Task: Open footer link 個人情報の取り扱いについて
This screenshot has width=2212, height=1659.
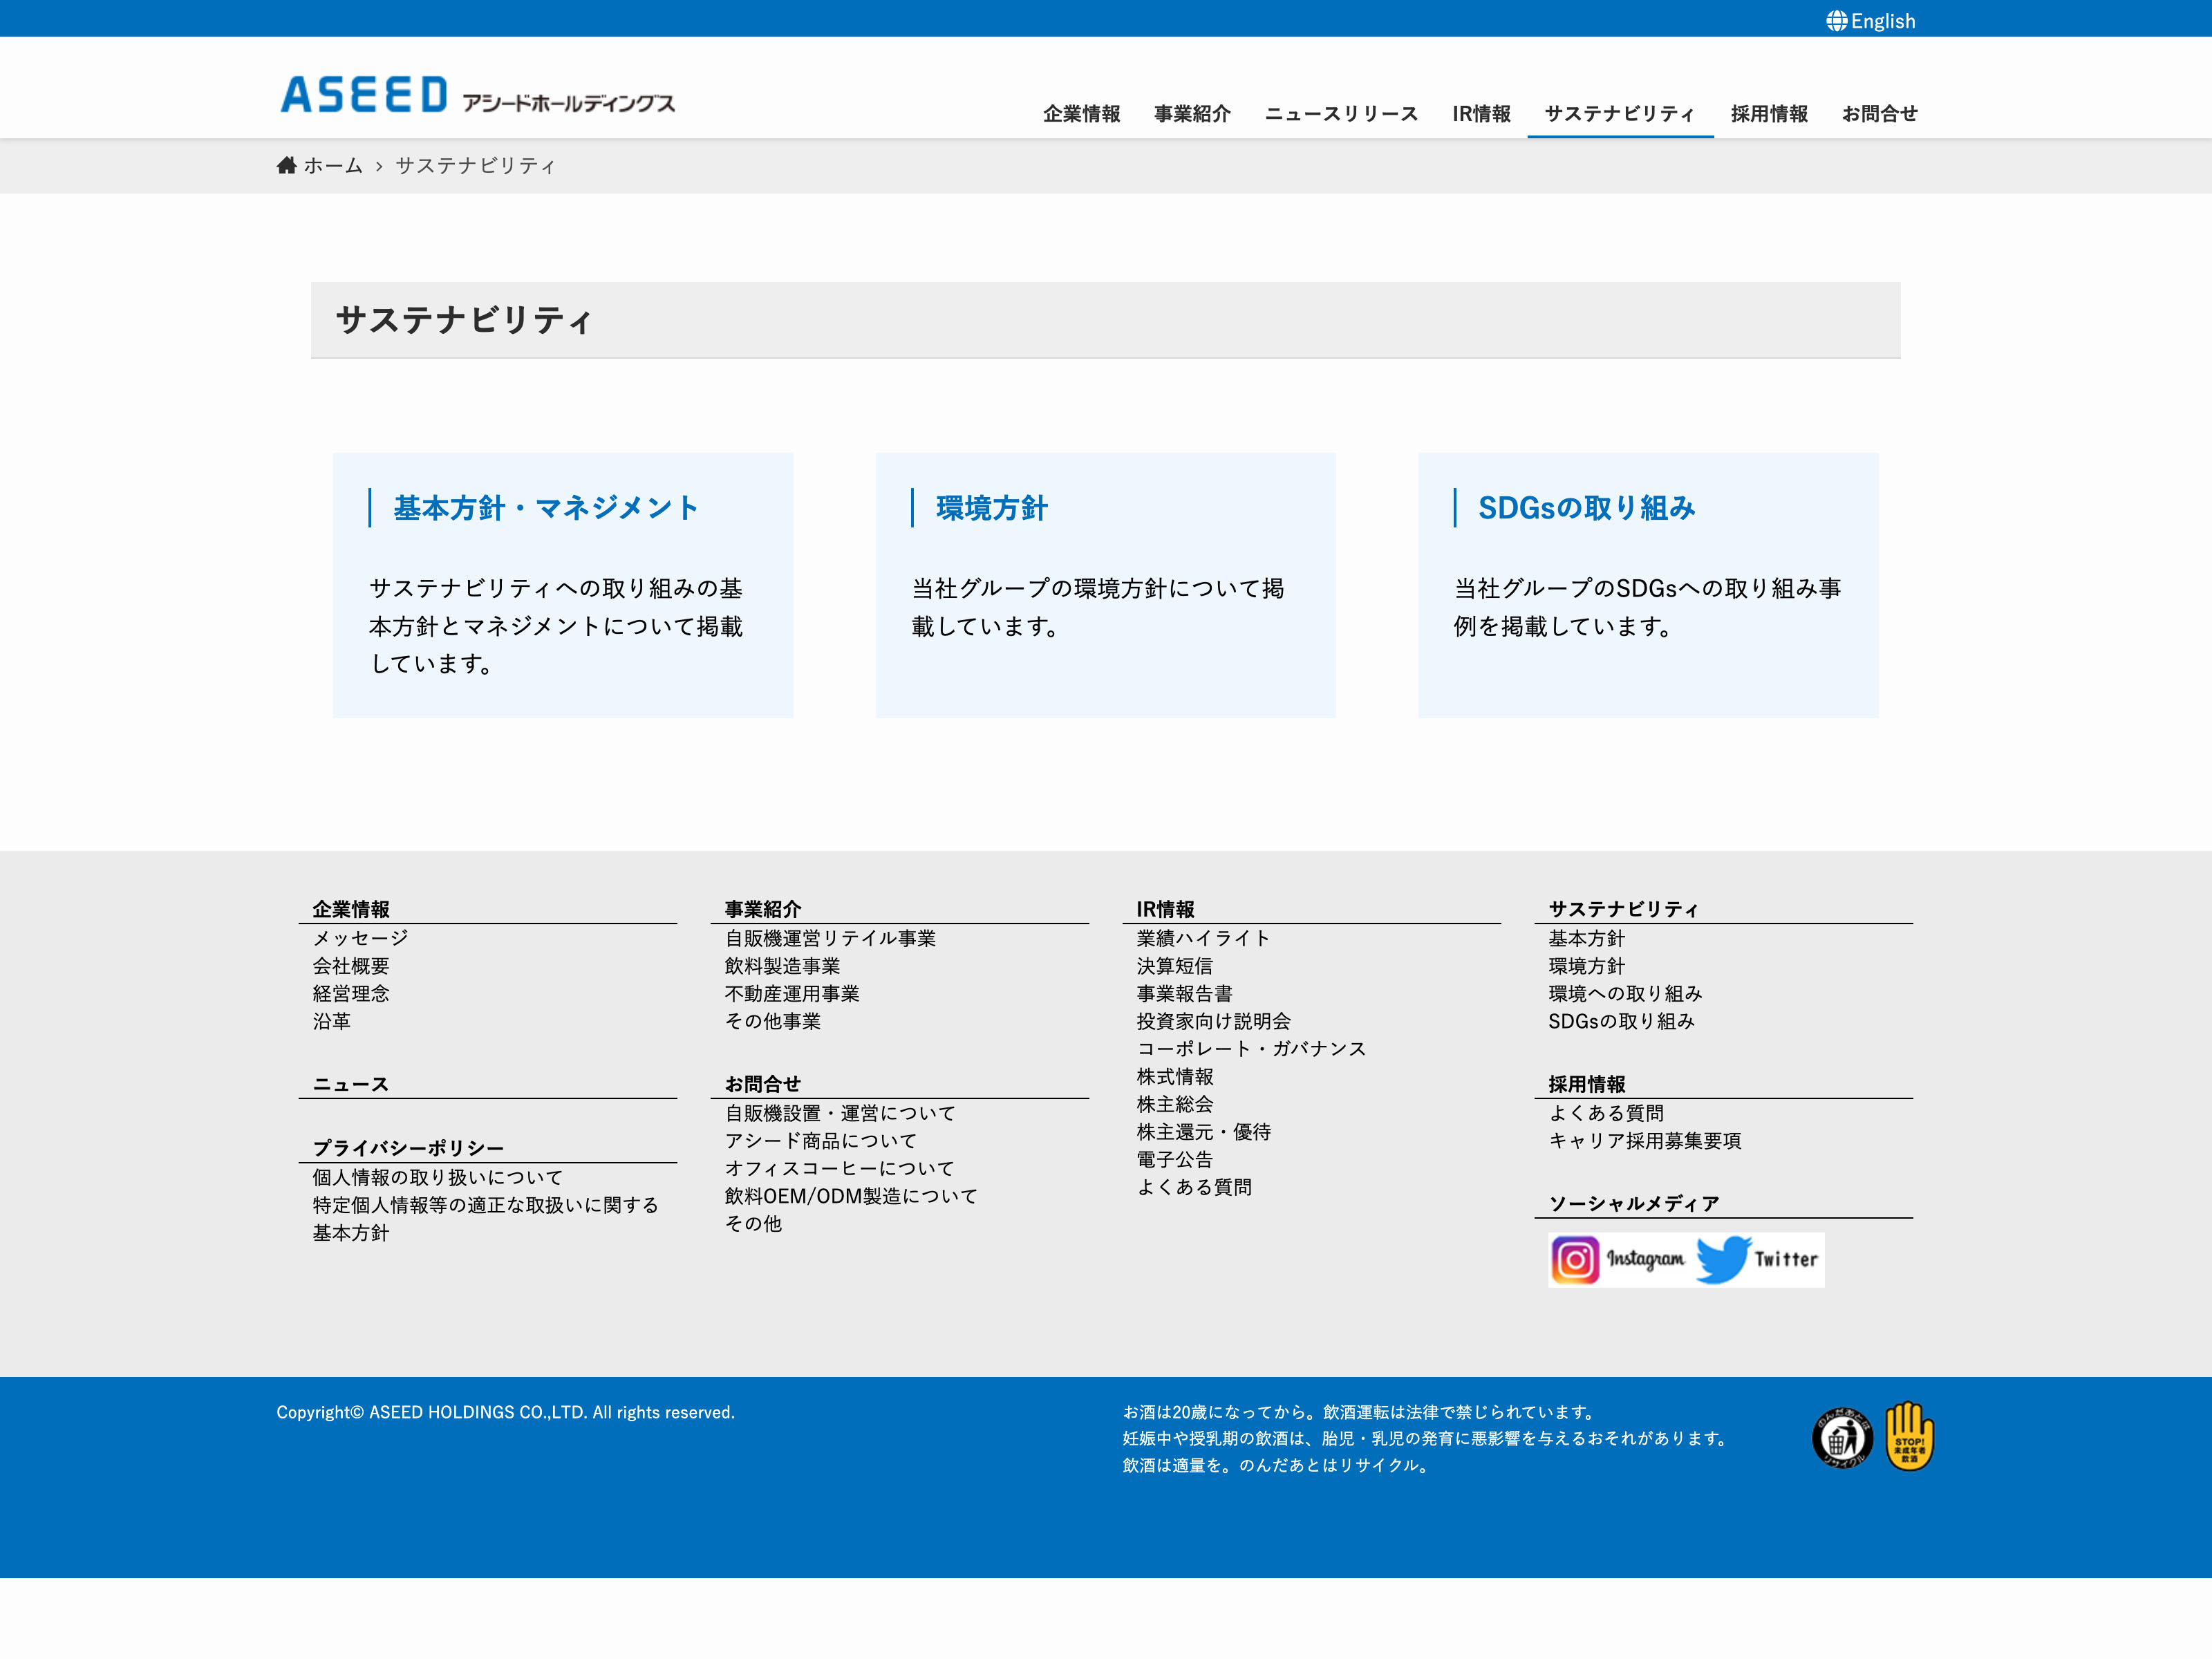Action: click(x=438, y=1178)
